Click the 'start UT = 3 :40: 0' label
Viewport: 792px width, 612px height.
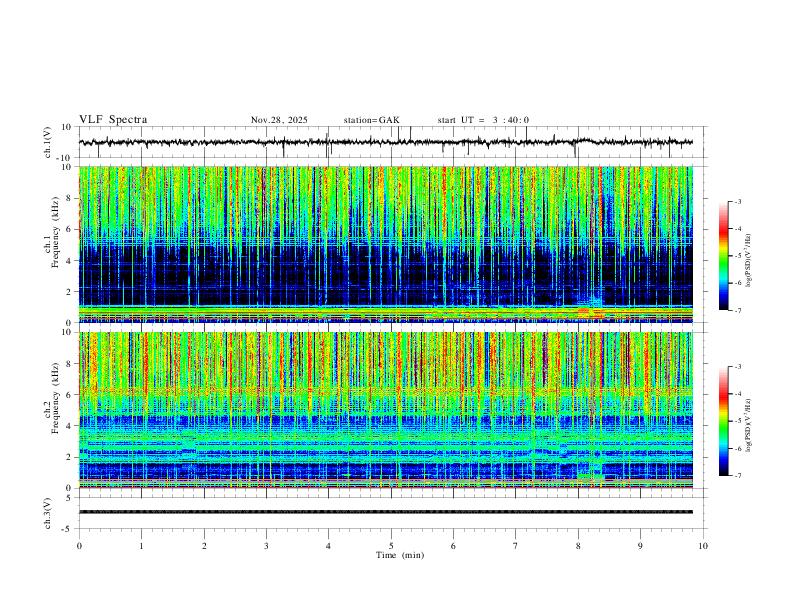[483, 120]
